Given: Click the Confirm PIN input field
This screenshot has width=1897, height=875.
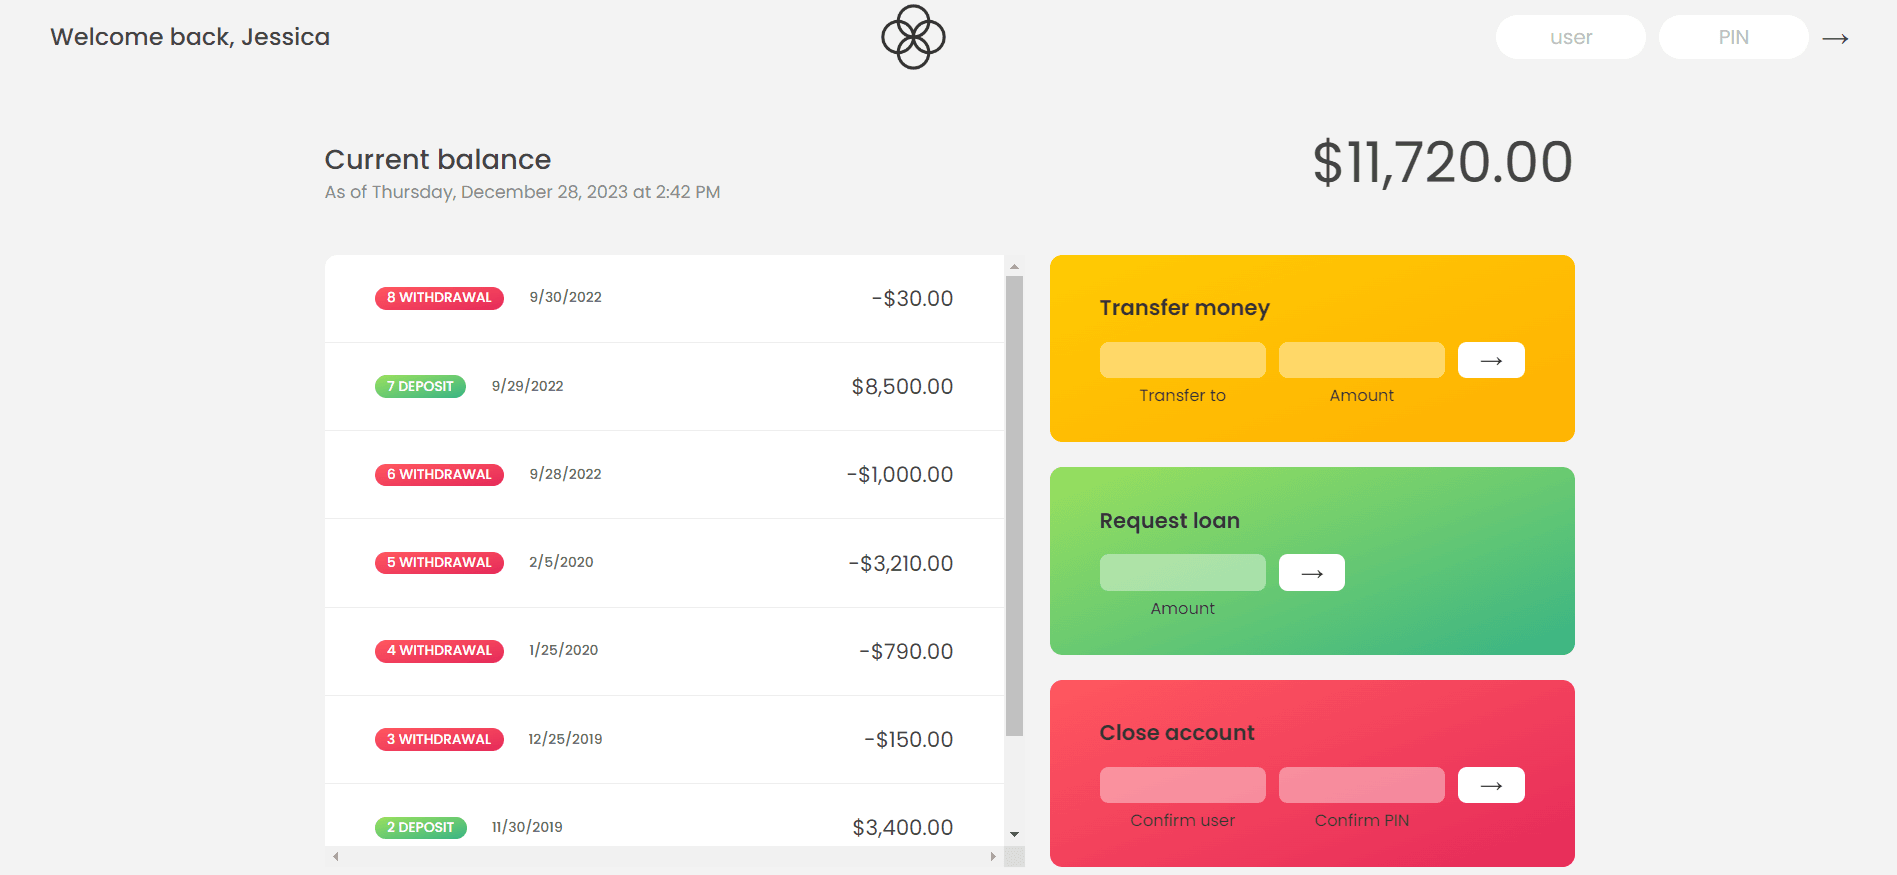Looking at the screenshot, I should click(x=1361, y=785).
